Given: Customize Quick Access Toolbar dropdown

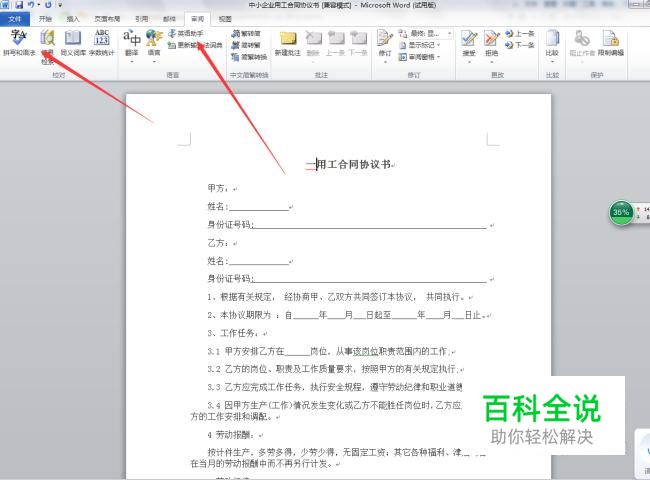Looking at the screenshot, I should pyautogui.click(x=60, y=5).
